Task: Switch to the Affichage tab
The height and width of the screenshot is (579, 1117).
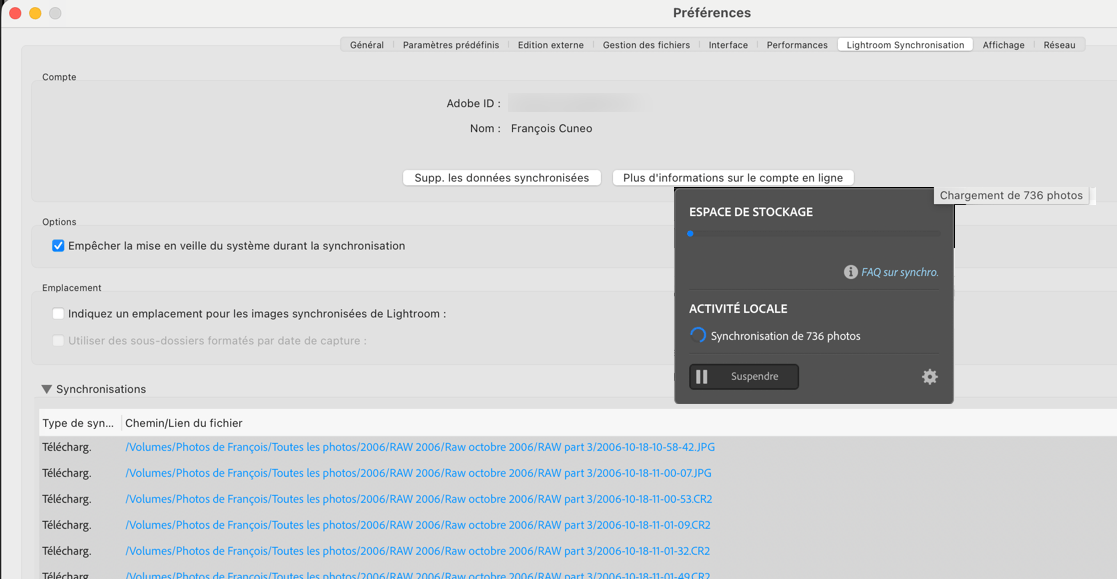Action: 1003,44
